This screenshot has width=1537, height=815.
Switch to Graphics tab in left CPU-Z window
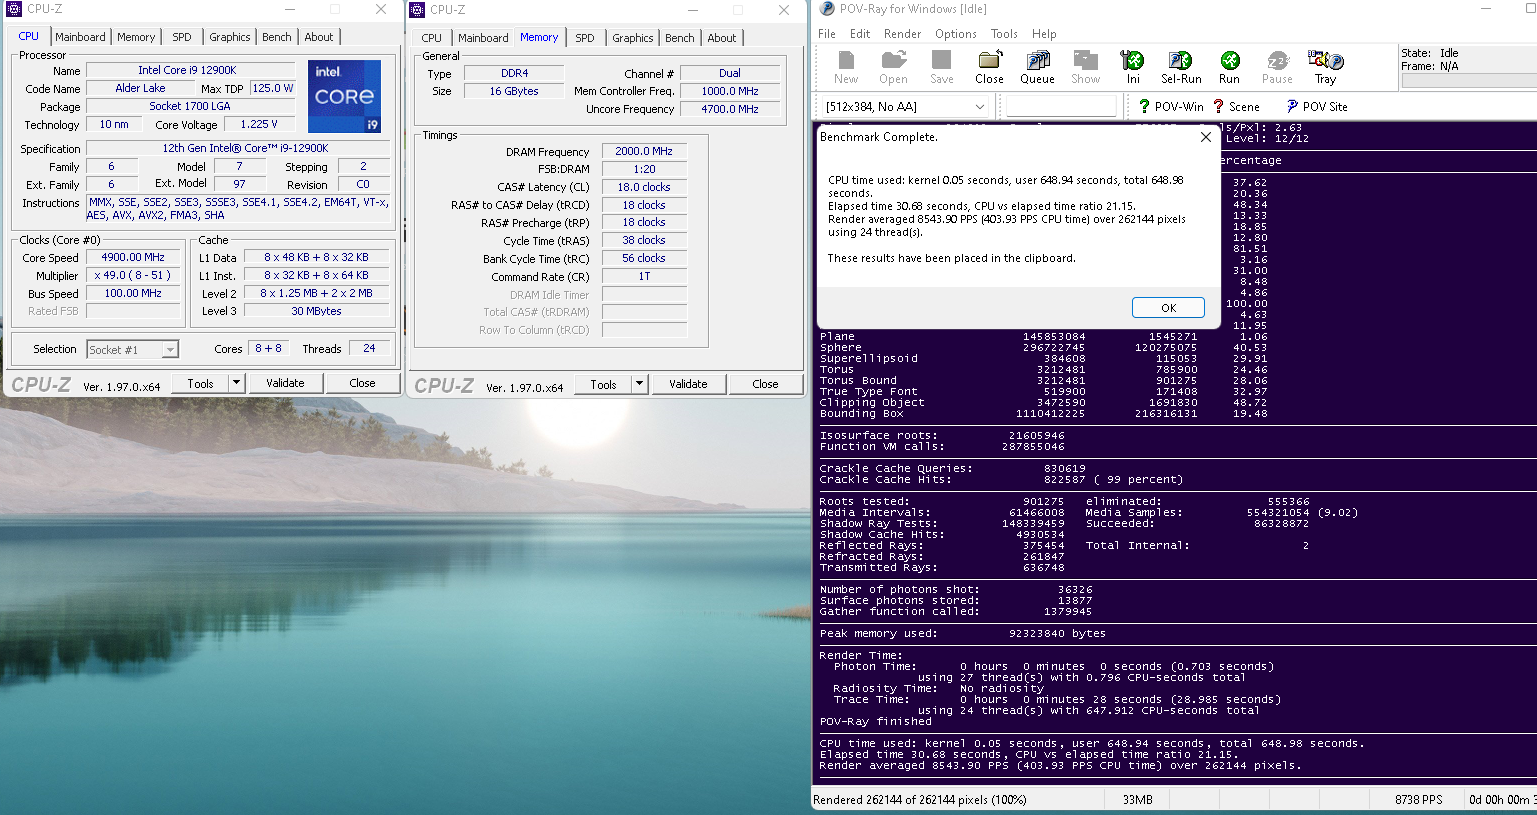coord(230,37)
